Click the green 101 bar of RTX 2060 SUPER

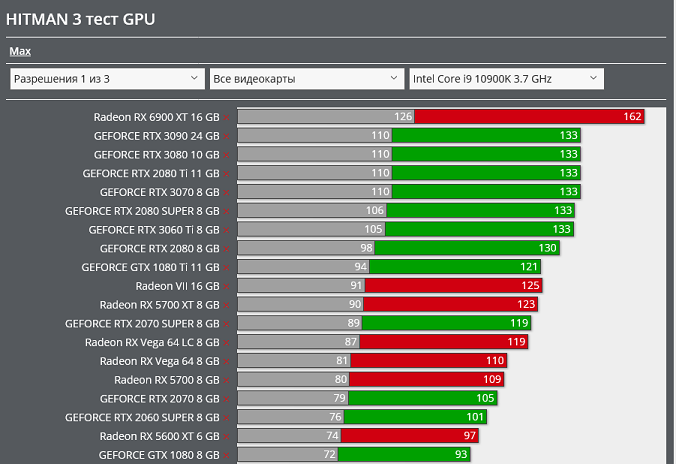tap(416, 417)
